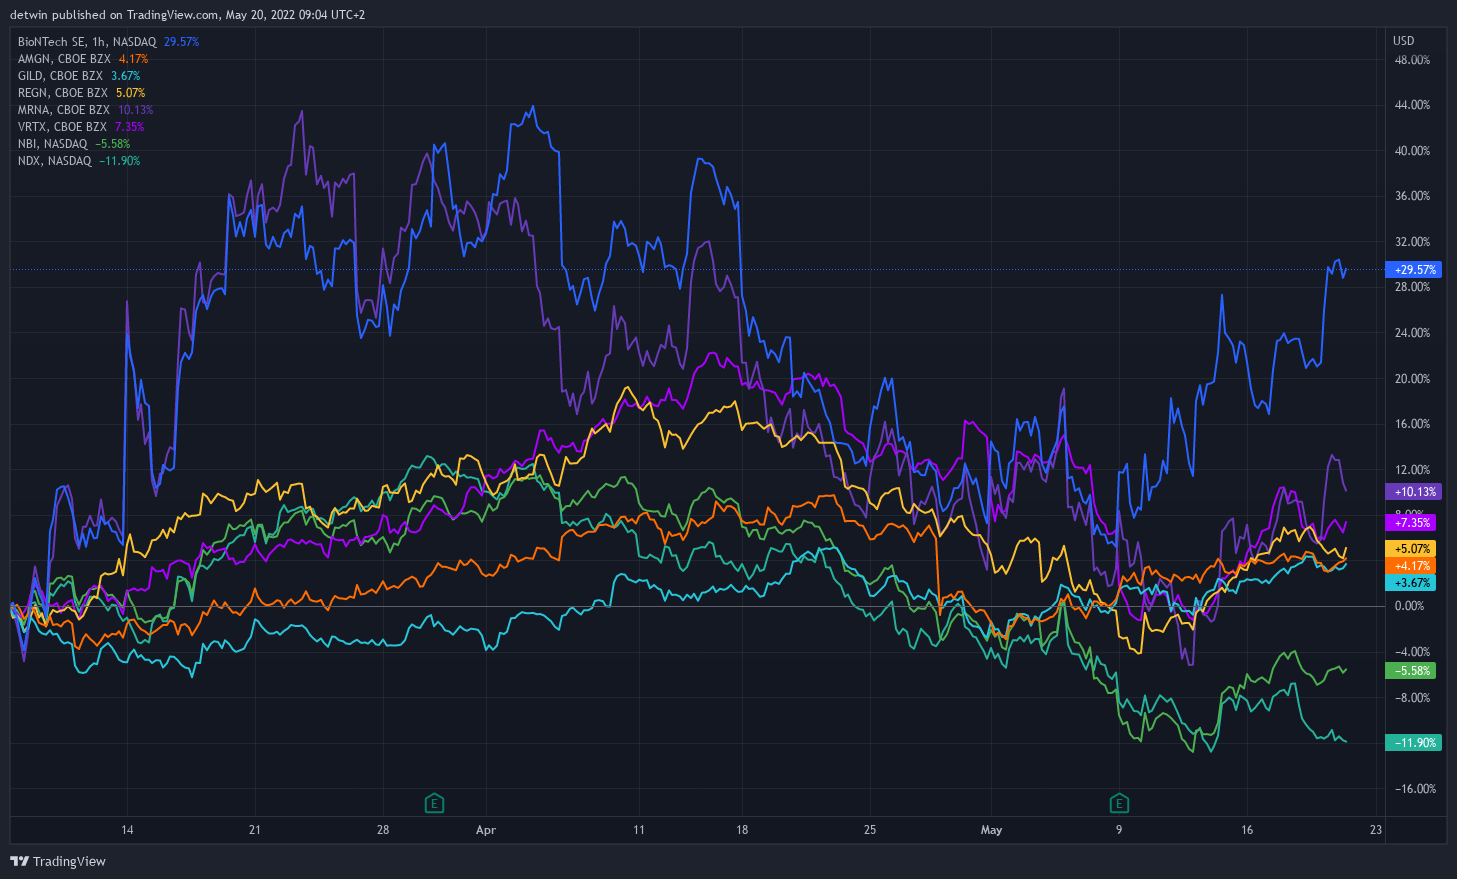Click the 24.00% axis label
Screen dimensions: 1457x879
(1412, 333)
